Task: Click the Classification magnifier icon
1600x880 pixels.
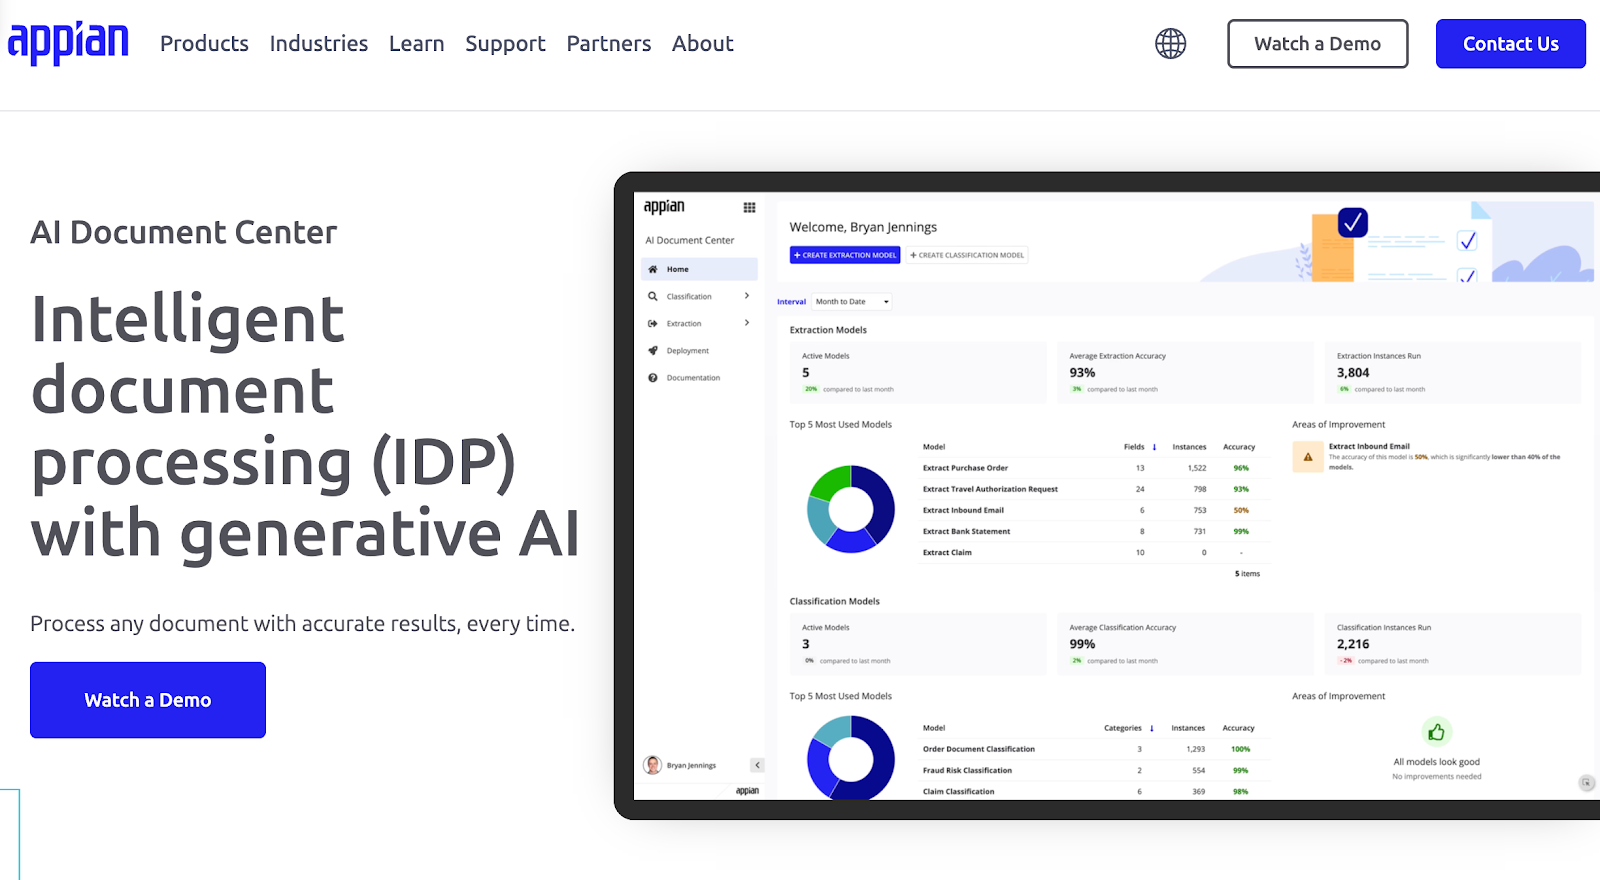Action: (653, 296)
